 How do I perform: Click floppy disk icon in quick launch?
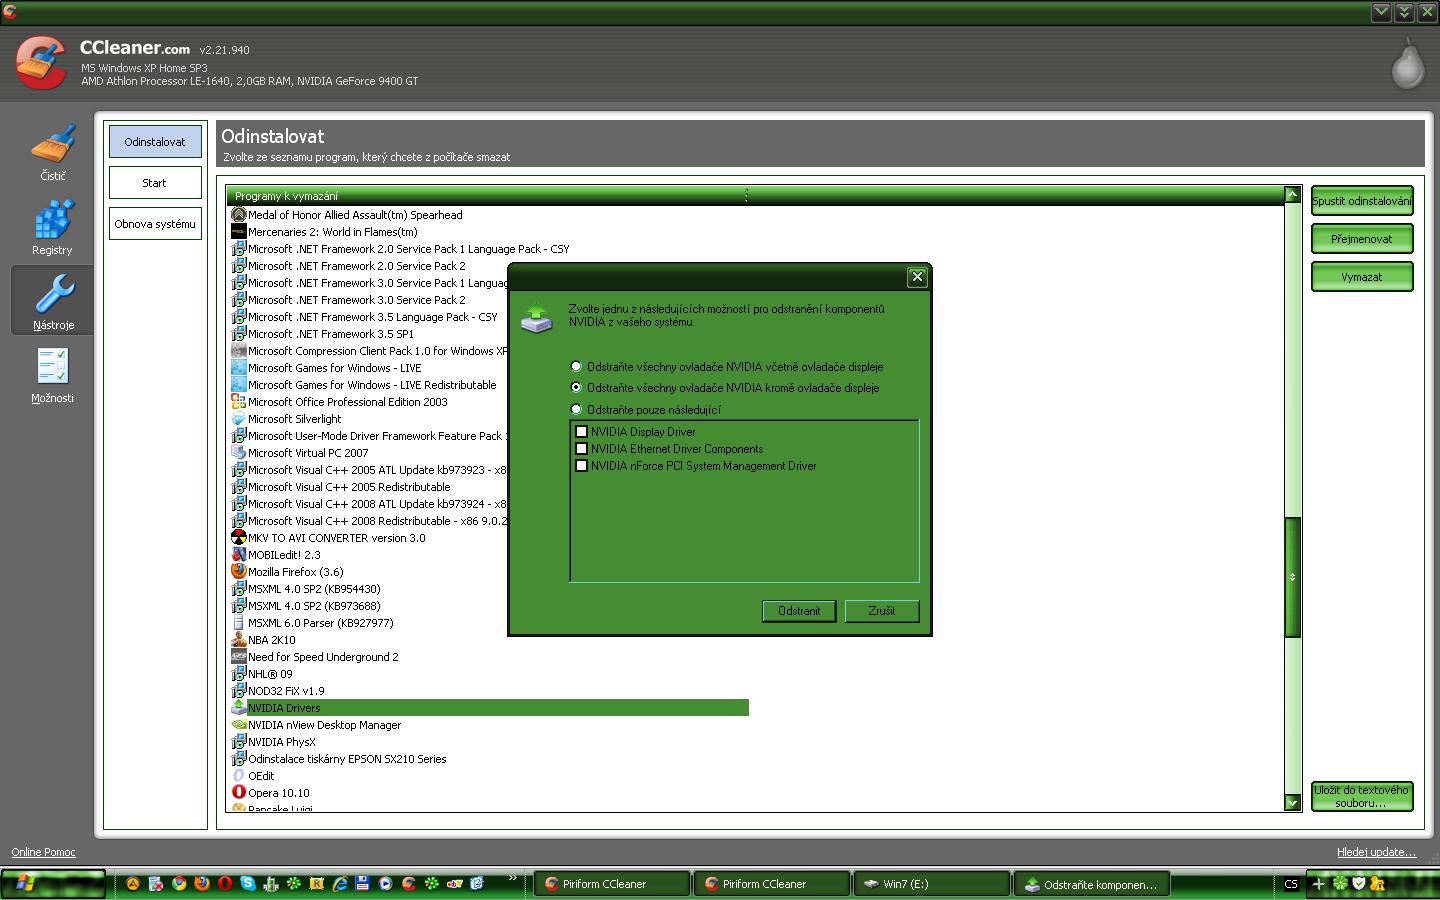coord(362,884)
